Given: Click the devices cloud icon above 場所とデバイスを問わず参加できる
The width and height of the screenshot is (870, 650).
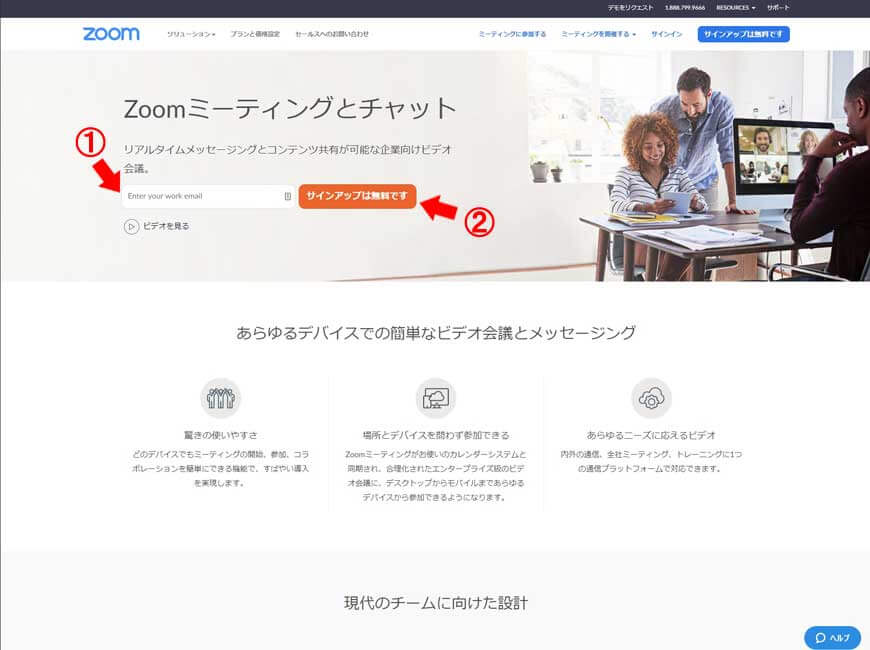Looking at the screenshot, I should (x=436, y=398).
